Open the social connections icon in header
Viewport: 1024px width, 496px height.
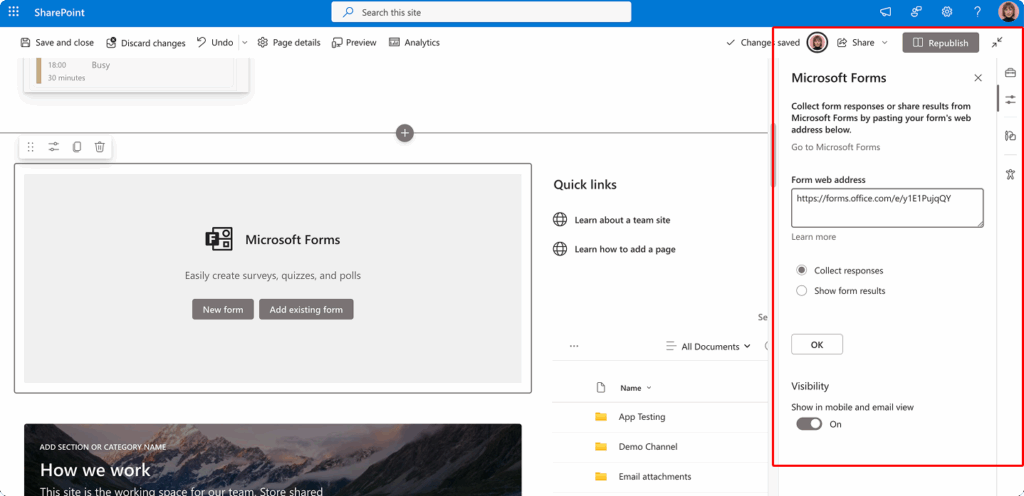click(x=916, y=12)
